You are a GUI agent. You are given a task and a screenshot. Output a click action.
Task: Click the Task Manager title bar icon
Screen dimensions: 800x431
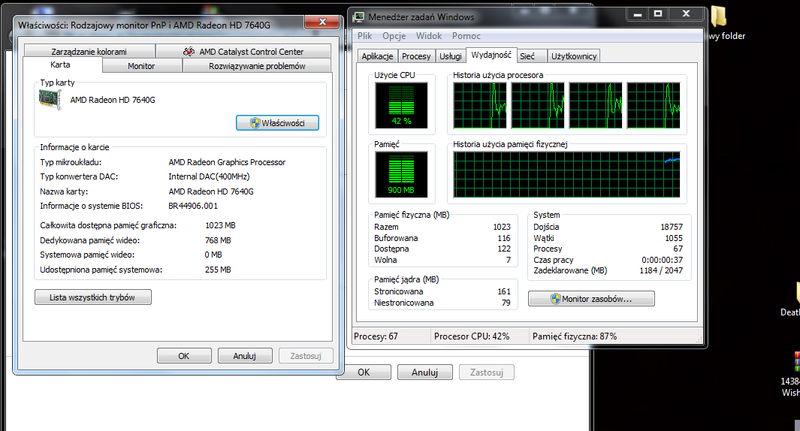(x=359, y=17)
